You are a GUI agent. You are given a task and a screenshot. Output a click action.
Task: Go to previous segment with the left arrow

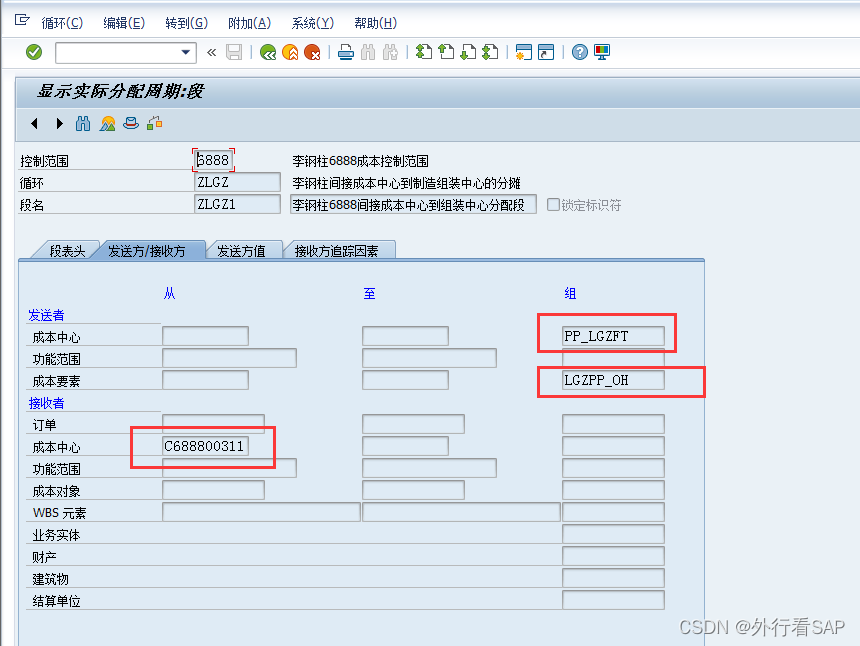(35, 124)
